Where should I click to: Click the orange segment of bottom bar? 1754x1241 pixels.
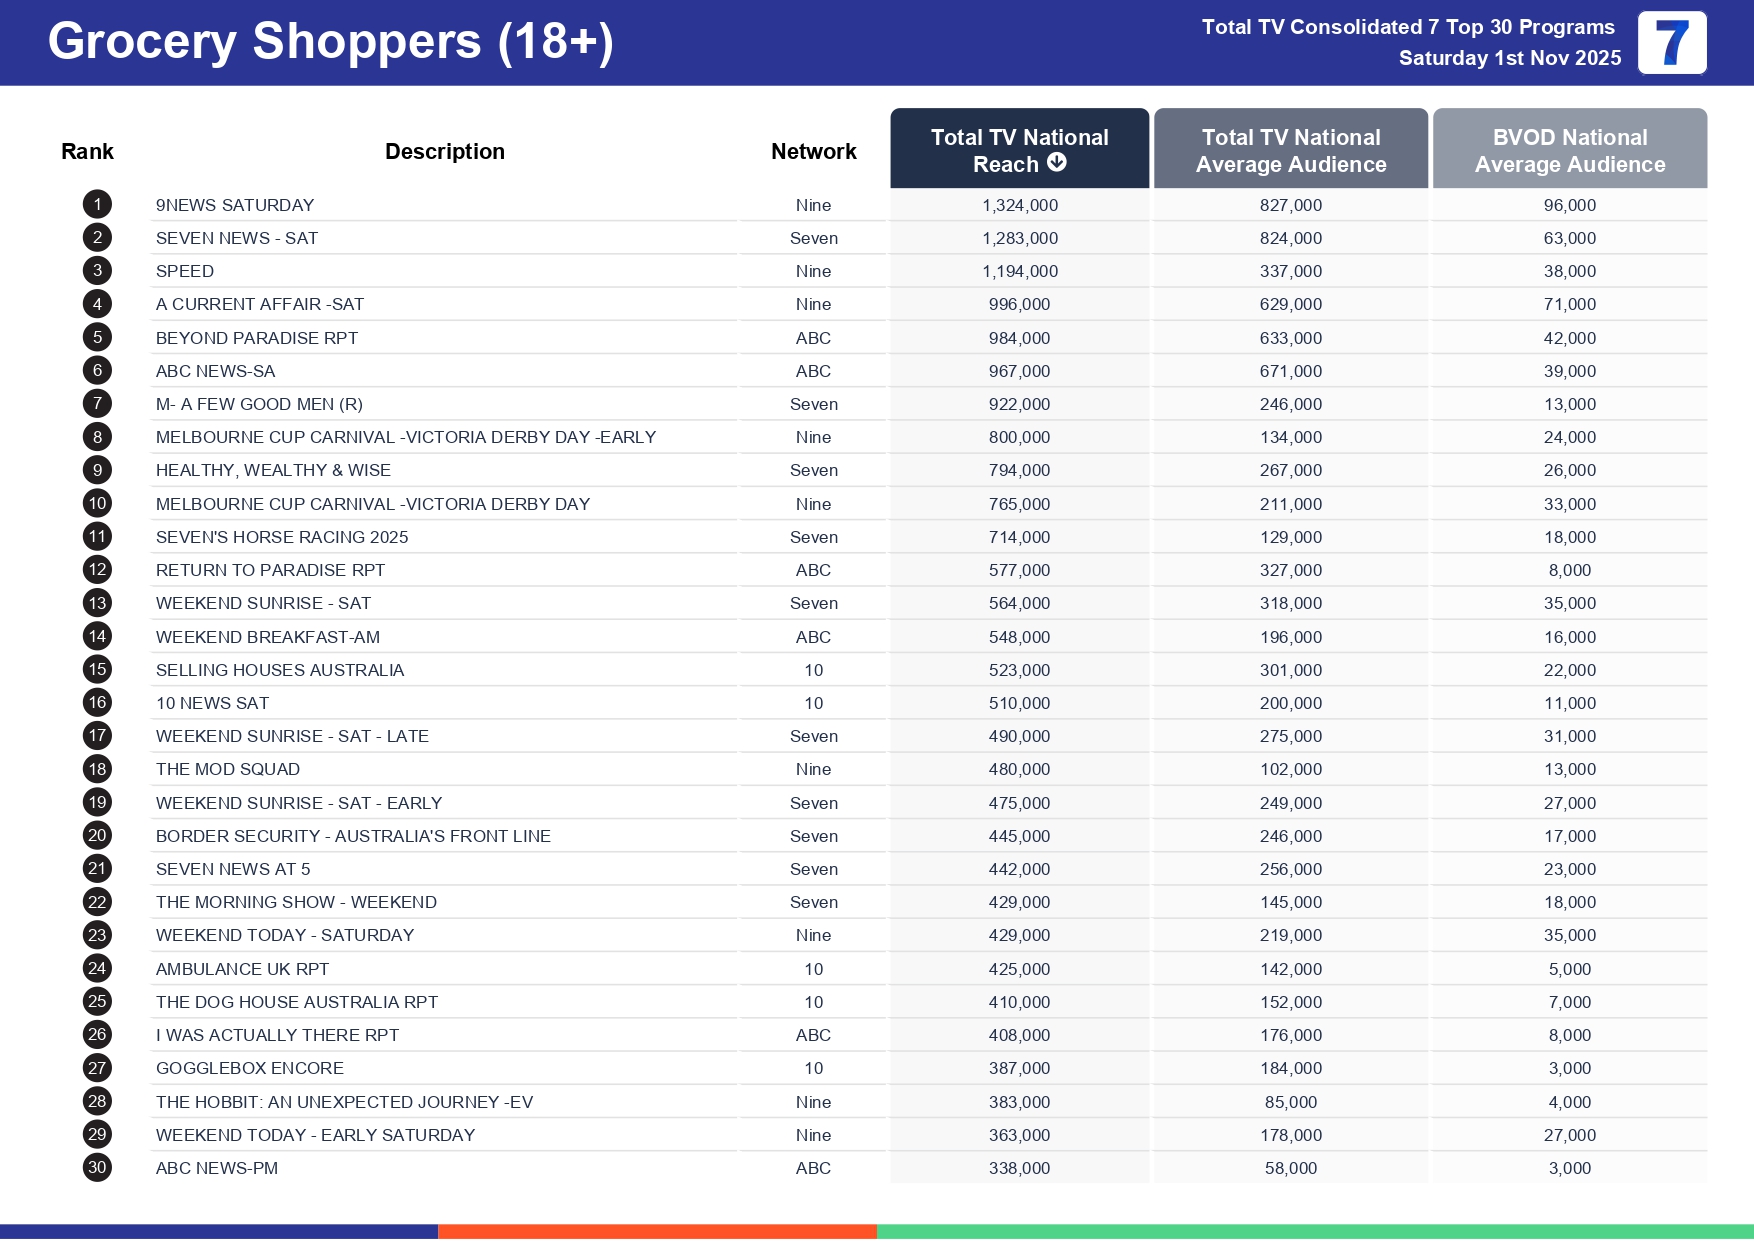(657, 1231)
